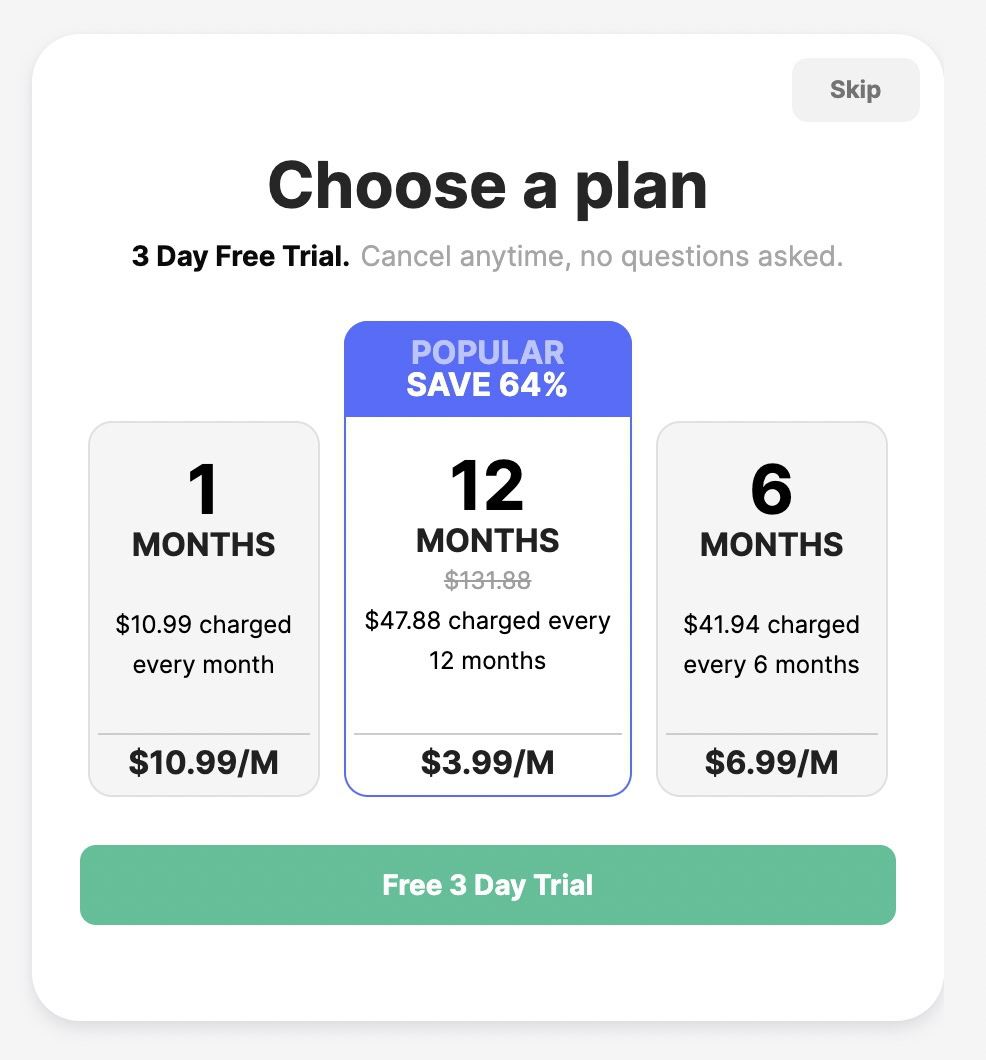Click the $10.99/M price footer
986x1060 pixels.
(x=204, y=763)
